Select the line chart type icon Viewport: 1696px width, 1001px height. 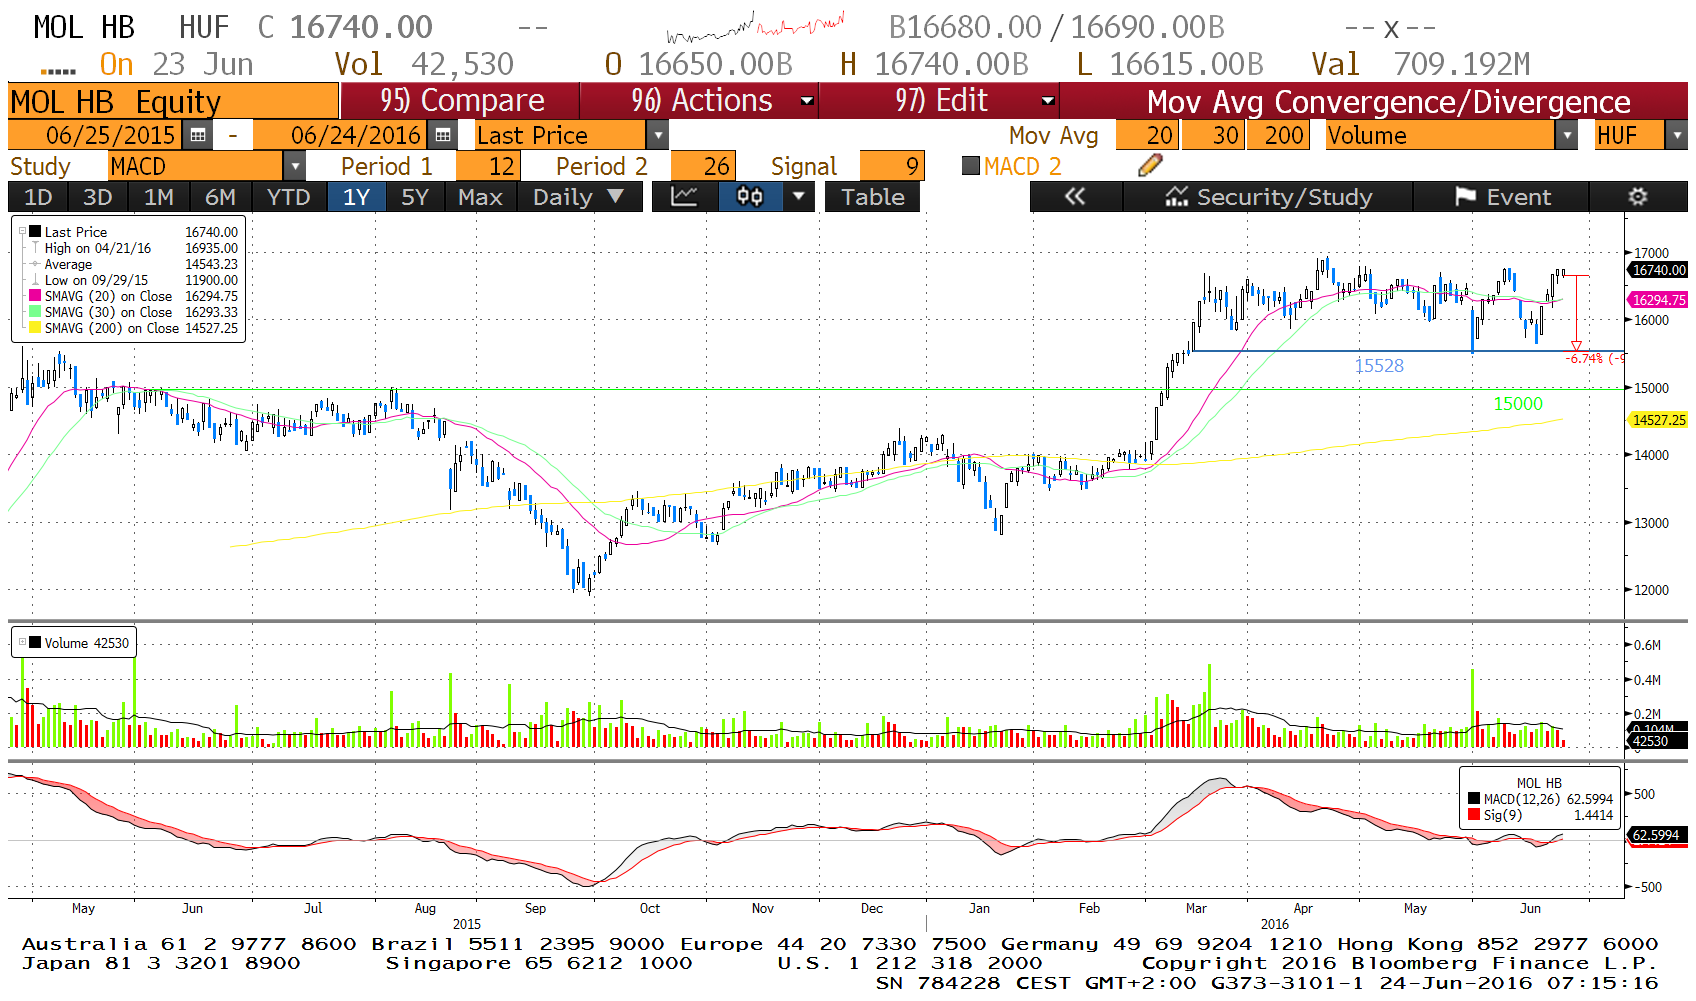point(684,197)
